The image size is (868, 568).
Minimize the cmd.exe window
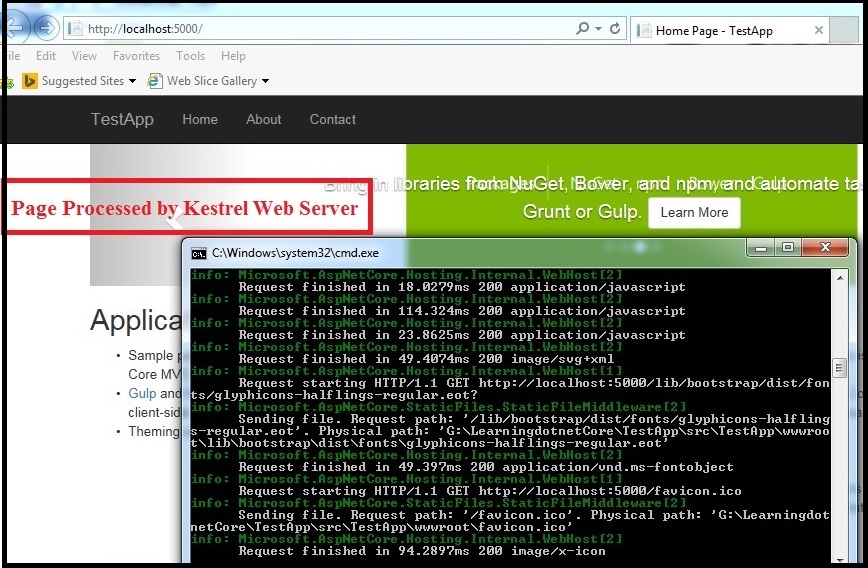tap(761, 247)
